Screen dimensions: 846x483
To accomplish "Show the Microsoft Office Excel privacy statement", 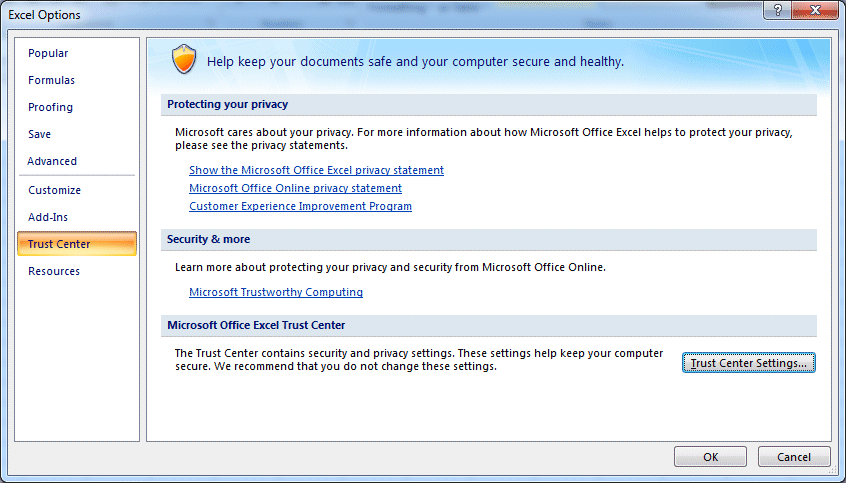I will (316, 170).
